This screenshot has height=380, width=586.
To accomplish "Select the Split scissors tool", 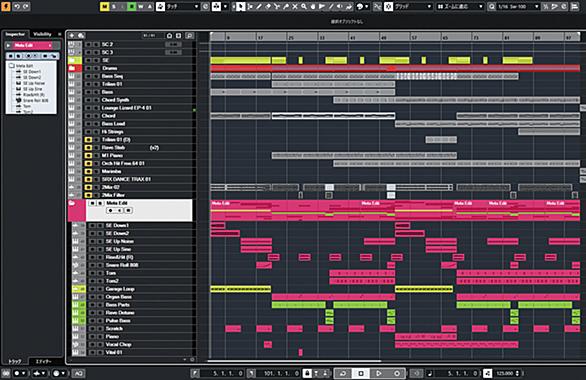I will point(277,6).
